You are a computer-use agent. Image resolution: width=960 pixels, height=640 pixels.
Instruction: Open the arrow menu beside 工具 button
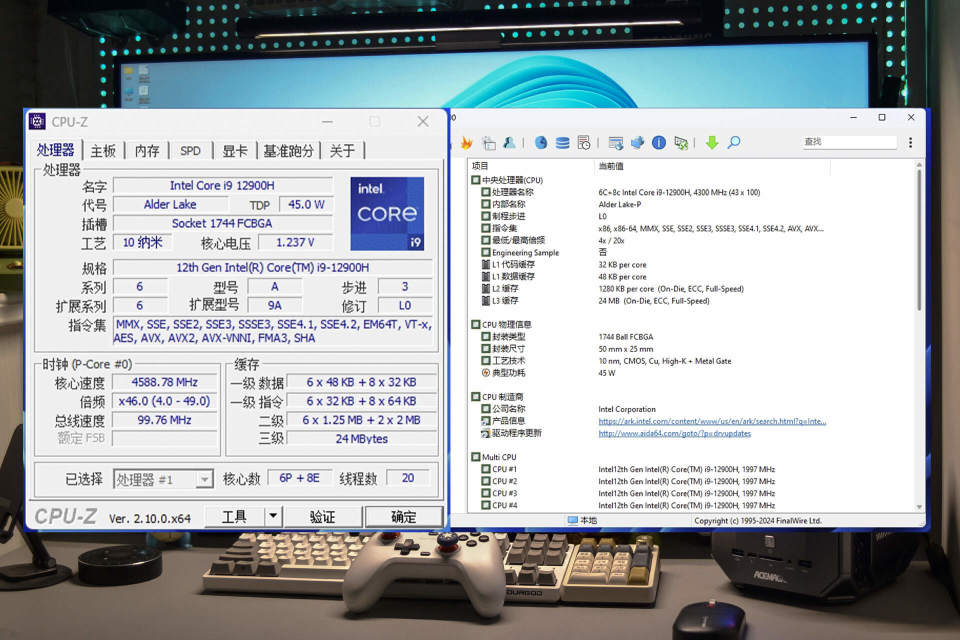tap(273, 516)
